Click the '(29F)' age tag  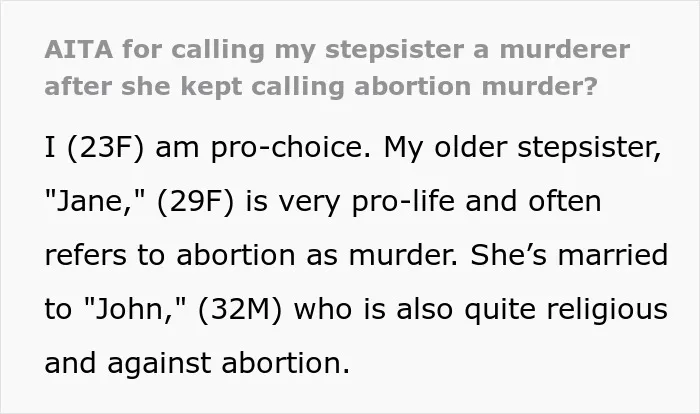pos(195,202)
